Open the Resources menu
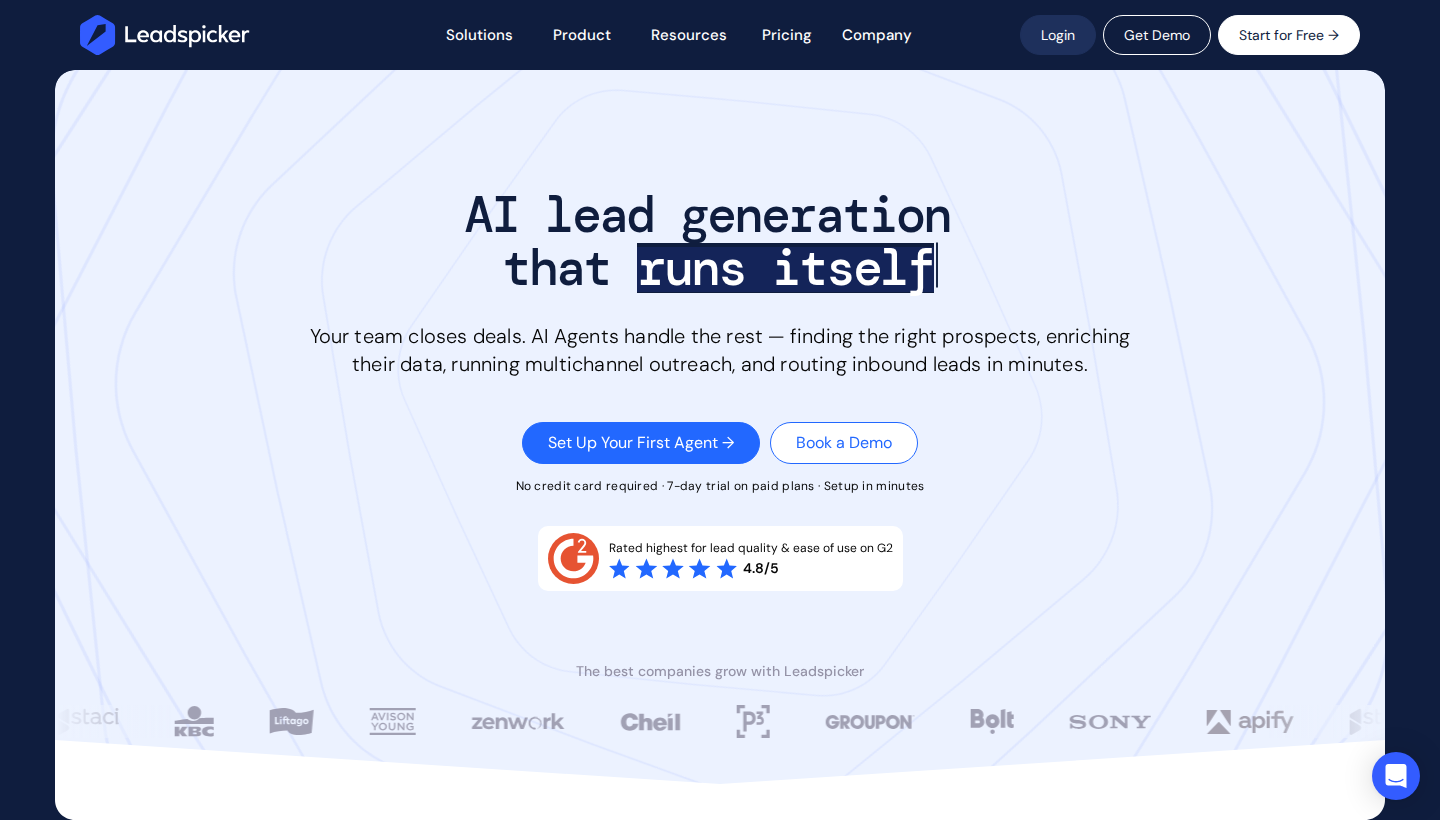This screenshot has height=820, width=1440. pos(689,35)
